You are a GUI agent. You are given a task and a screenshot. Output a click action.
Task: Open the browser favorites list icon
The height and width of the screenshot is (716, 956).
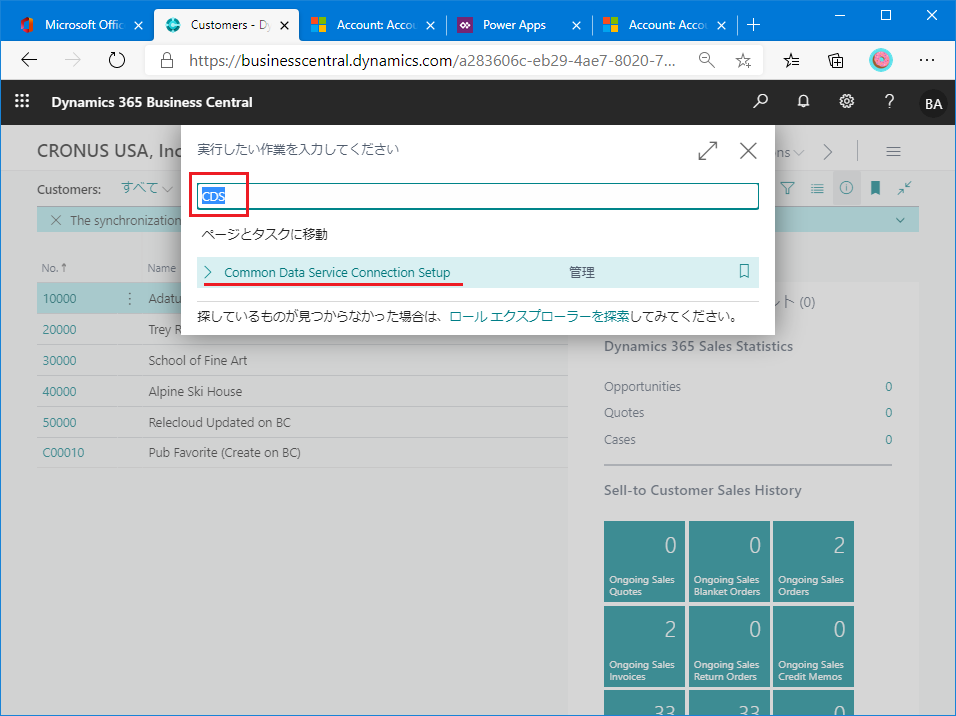tap(791, 60)
